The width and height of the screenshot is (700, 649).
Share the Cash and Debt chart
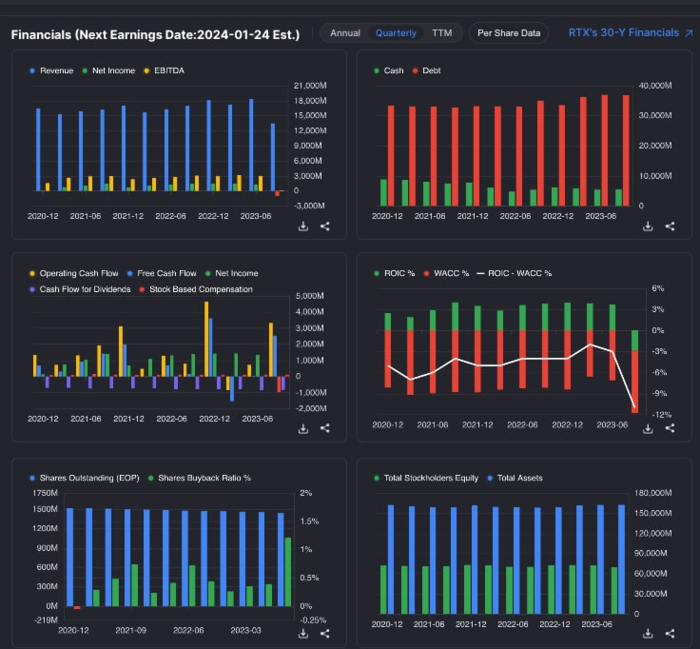coord(669,226)
